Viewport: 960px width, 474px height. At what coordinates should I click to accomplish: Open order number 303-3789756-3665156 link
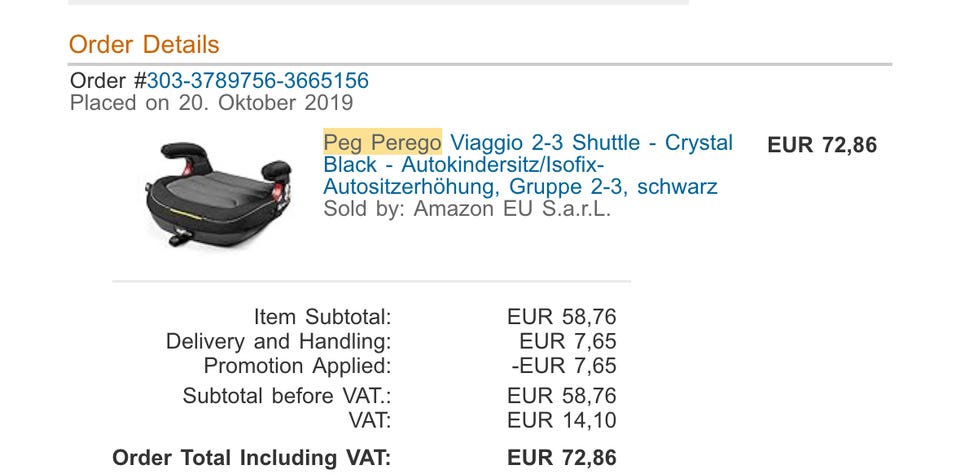(x=258, y=81)
